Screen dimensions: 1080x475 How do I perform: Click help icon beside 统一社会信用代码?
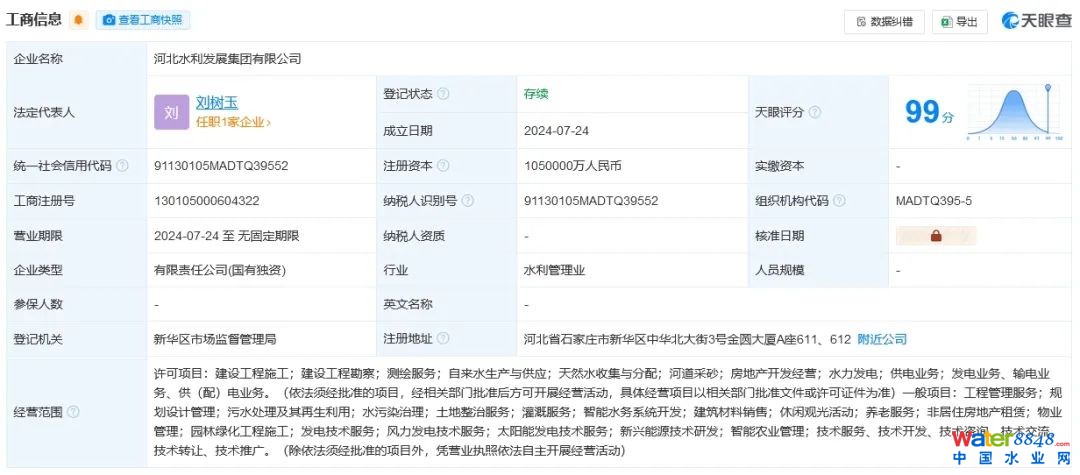point(122,166)
